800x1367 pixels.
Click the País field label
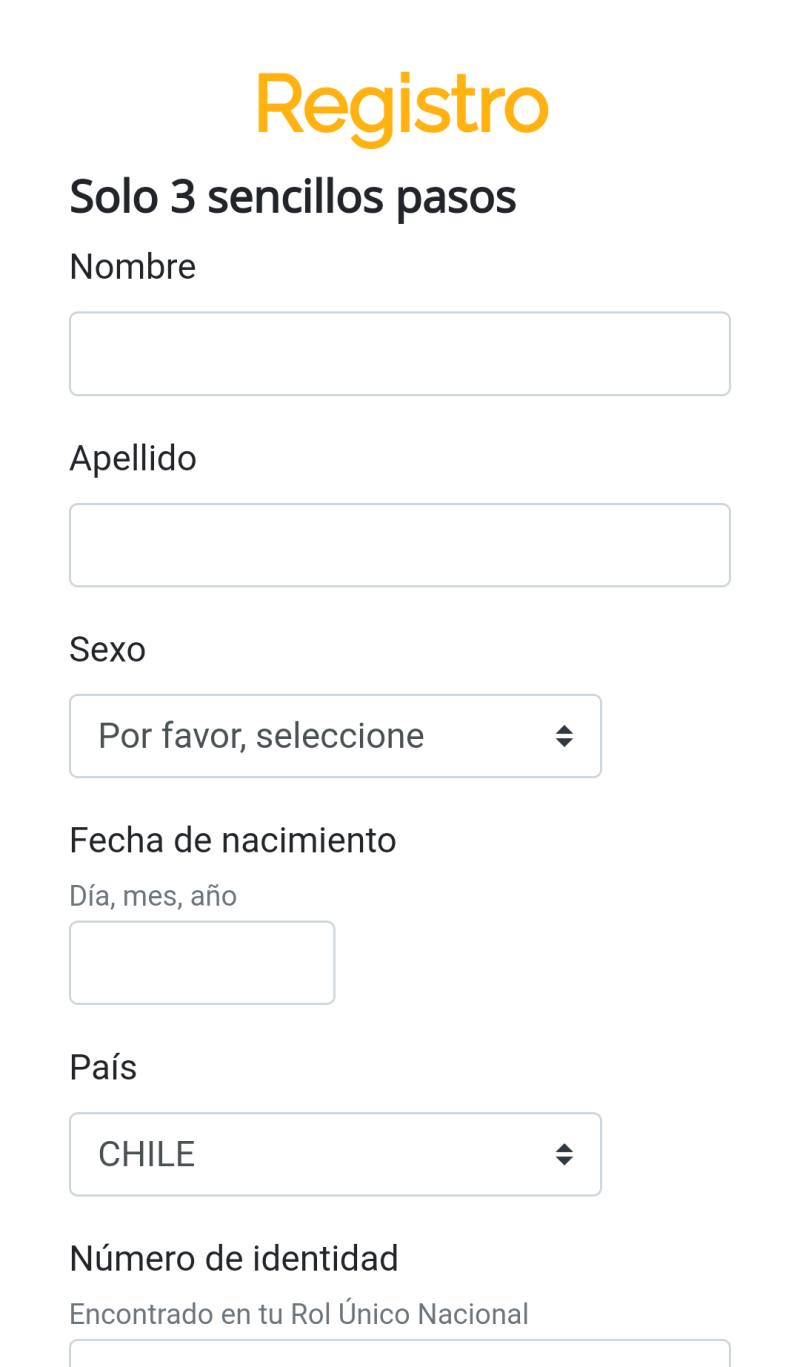click(x=103, y=1067)
